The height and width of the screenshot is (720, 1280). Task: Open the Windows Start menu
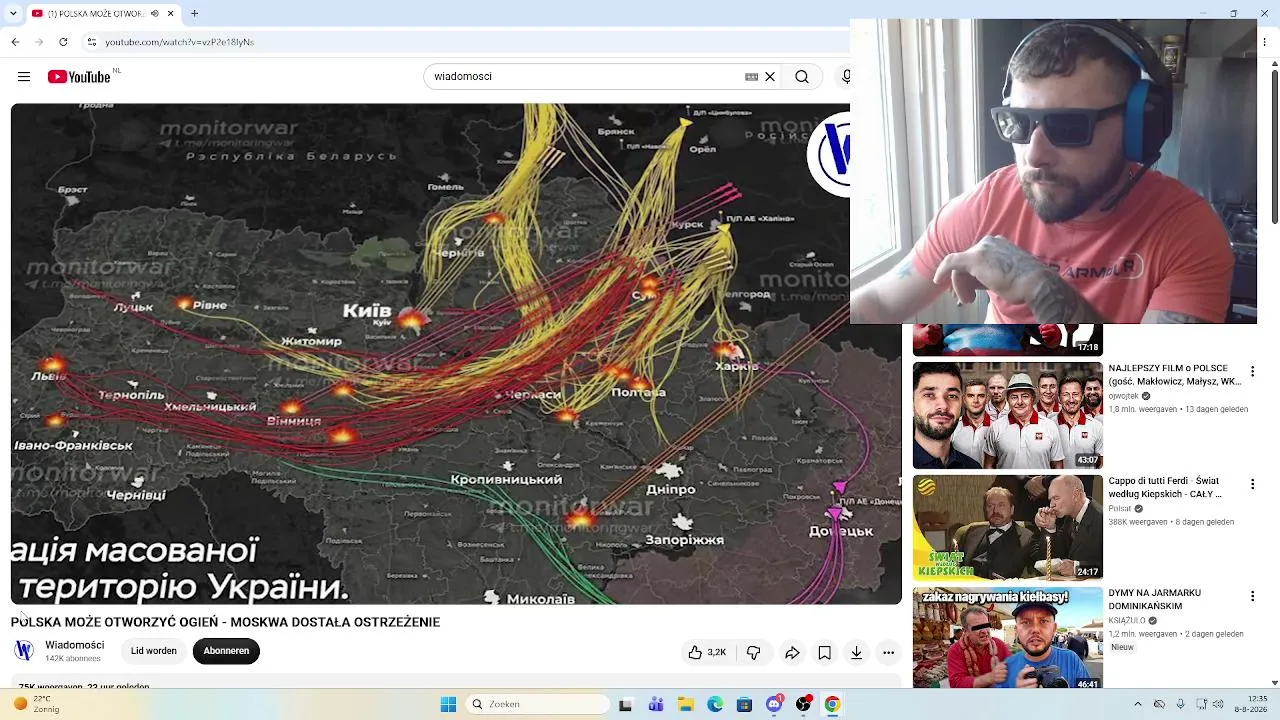click(x=448, y=704)
